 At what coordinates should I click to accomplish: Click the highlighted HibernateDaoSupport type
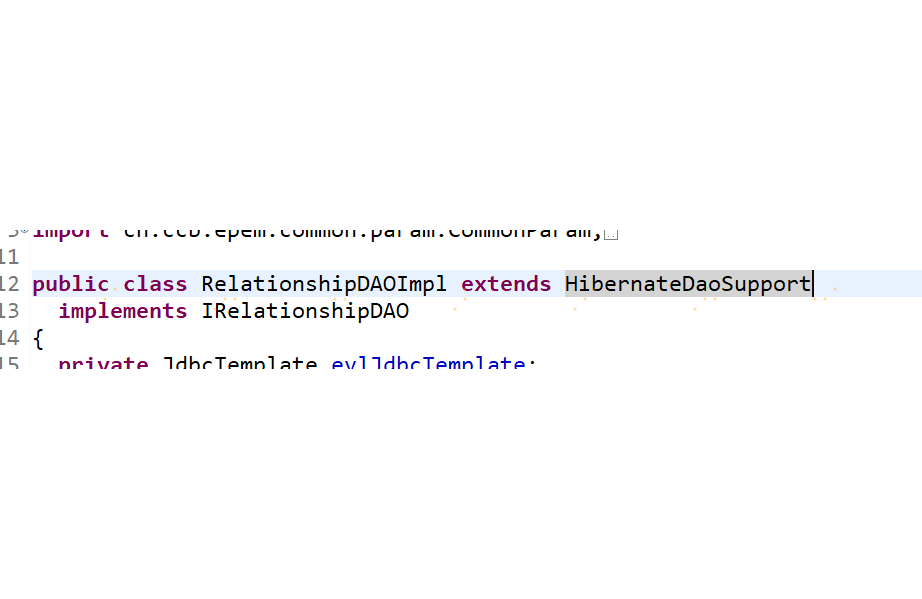(688, 285)
